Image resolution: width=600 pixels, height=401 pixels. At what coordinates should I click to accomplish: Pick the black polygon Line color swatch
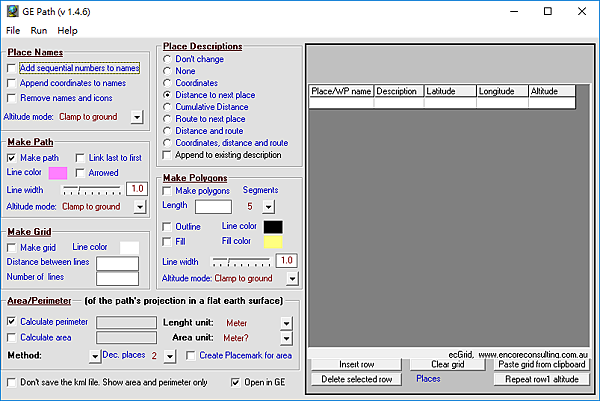[273, 227]
